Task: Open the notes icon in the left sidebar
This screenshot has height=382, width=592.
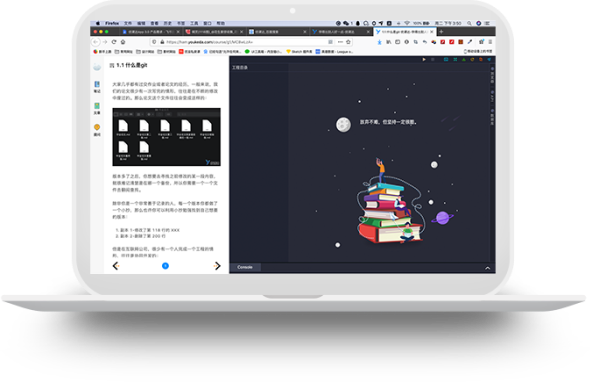Action: pos(97,86)
